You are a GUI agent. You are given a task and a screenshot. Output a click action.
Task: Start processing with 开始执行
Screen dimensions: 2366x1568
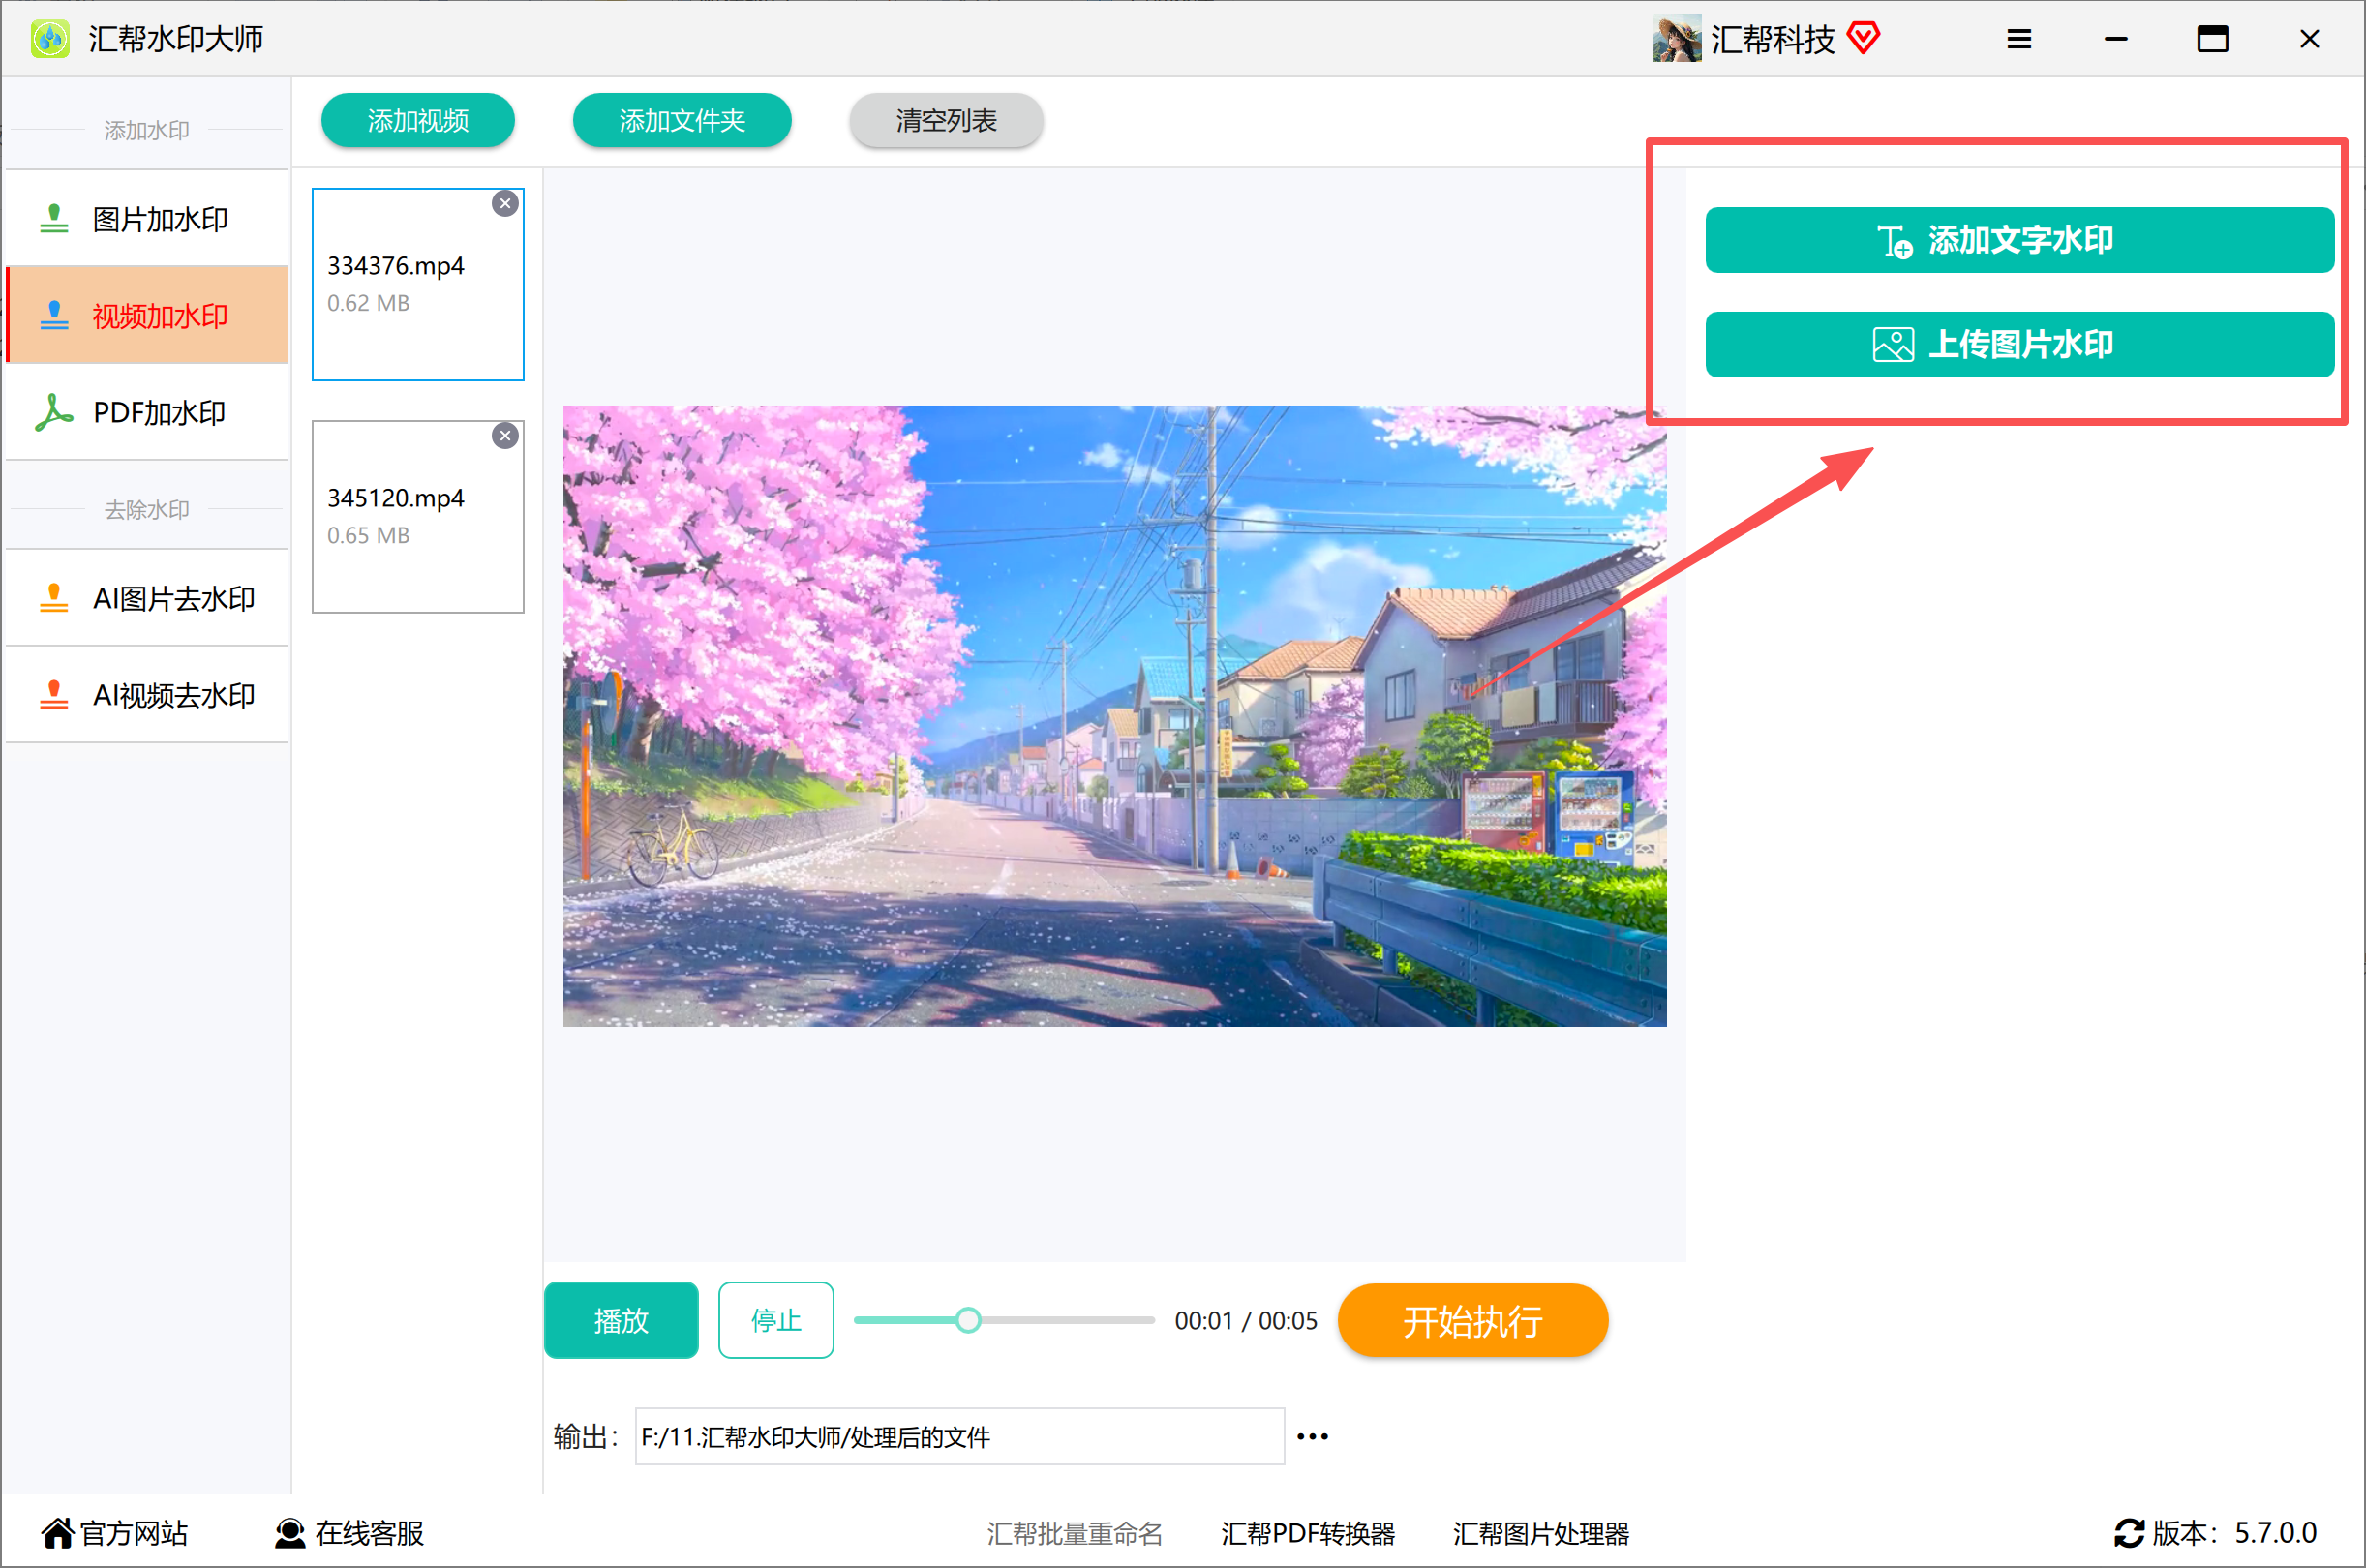click(x=1473, y=1321)
